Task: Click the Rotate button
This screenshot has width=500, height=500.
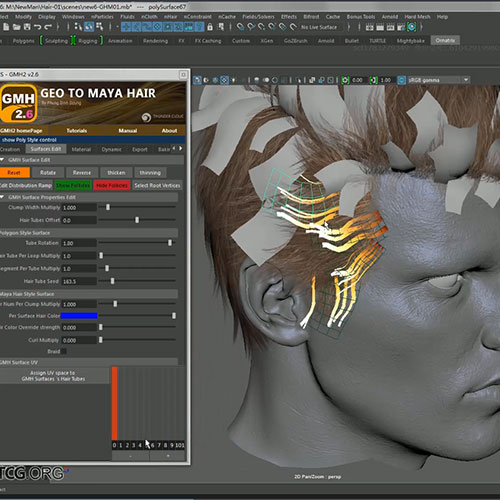Action: click(48, 173)
